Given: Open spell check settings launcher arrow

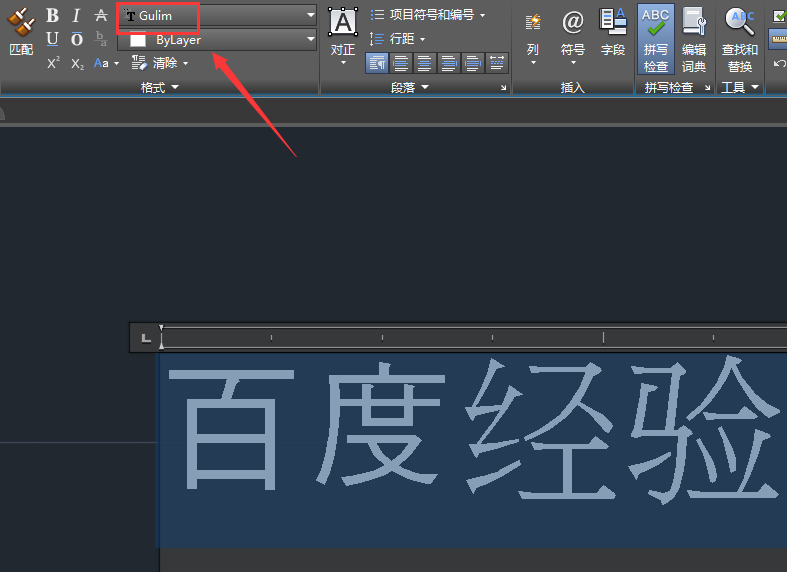Looking at the screenshot, I should coord(707,88).
